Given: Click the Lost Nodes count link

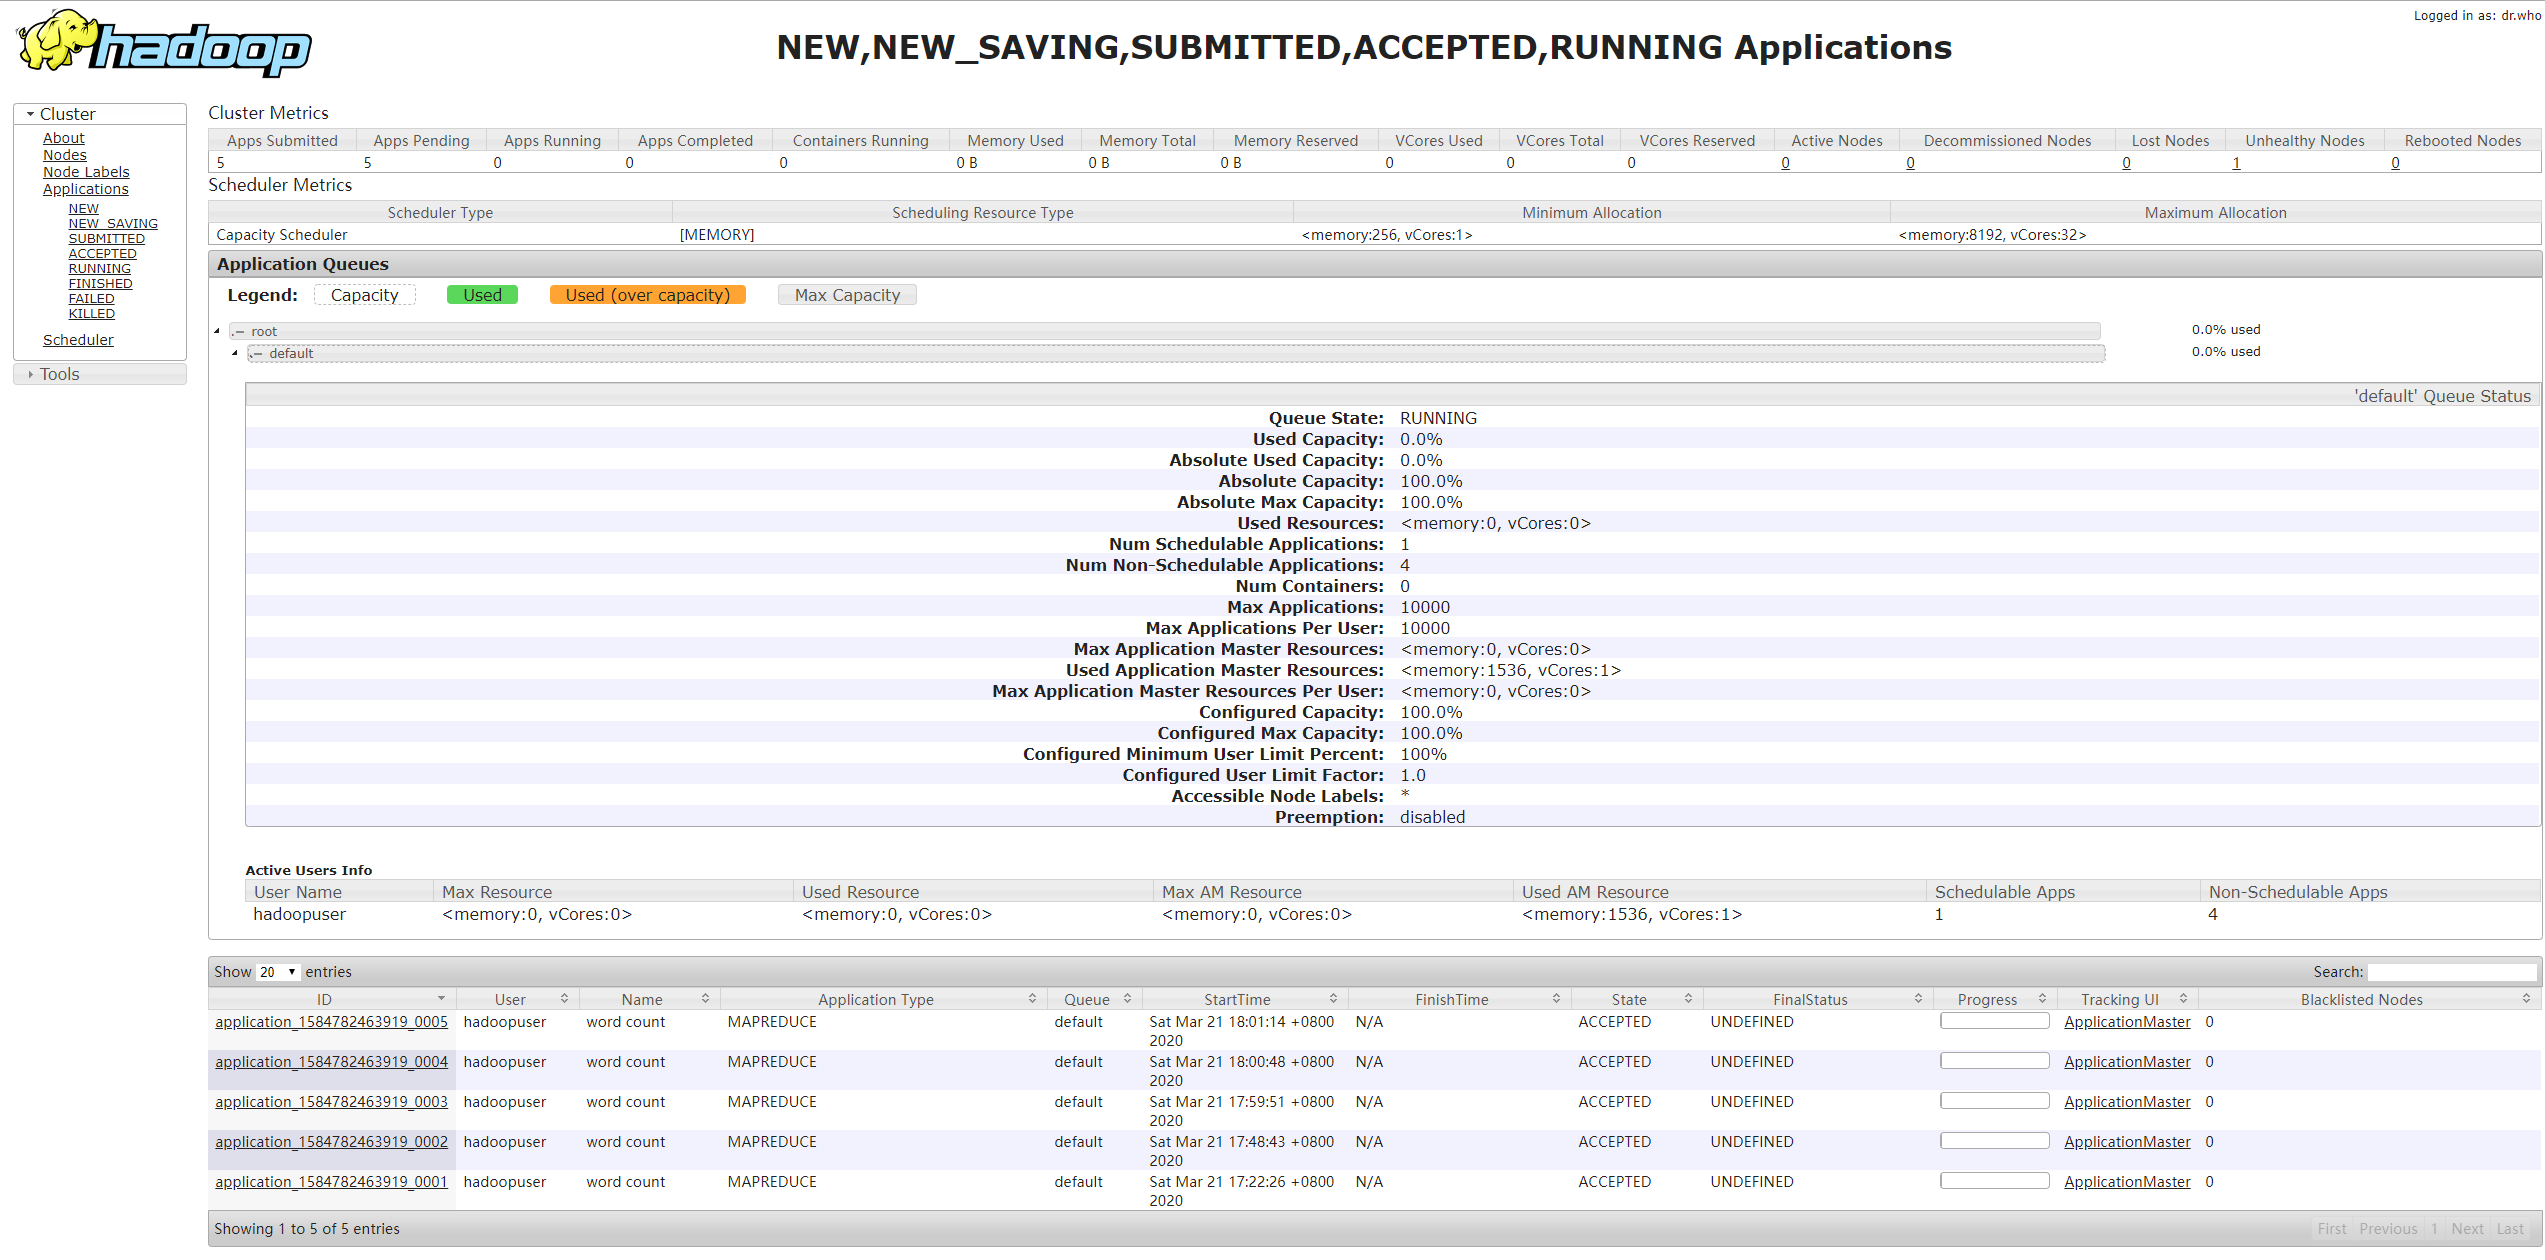Looking at the screenshot, I should 2126,163.
